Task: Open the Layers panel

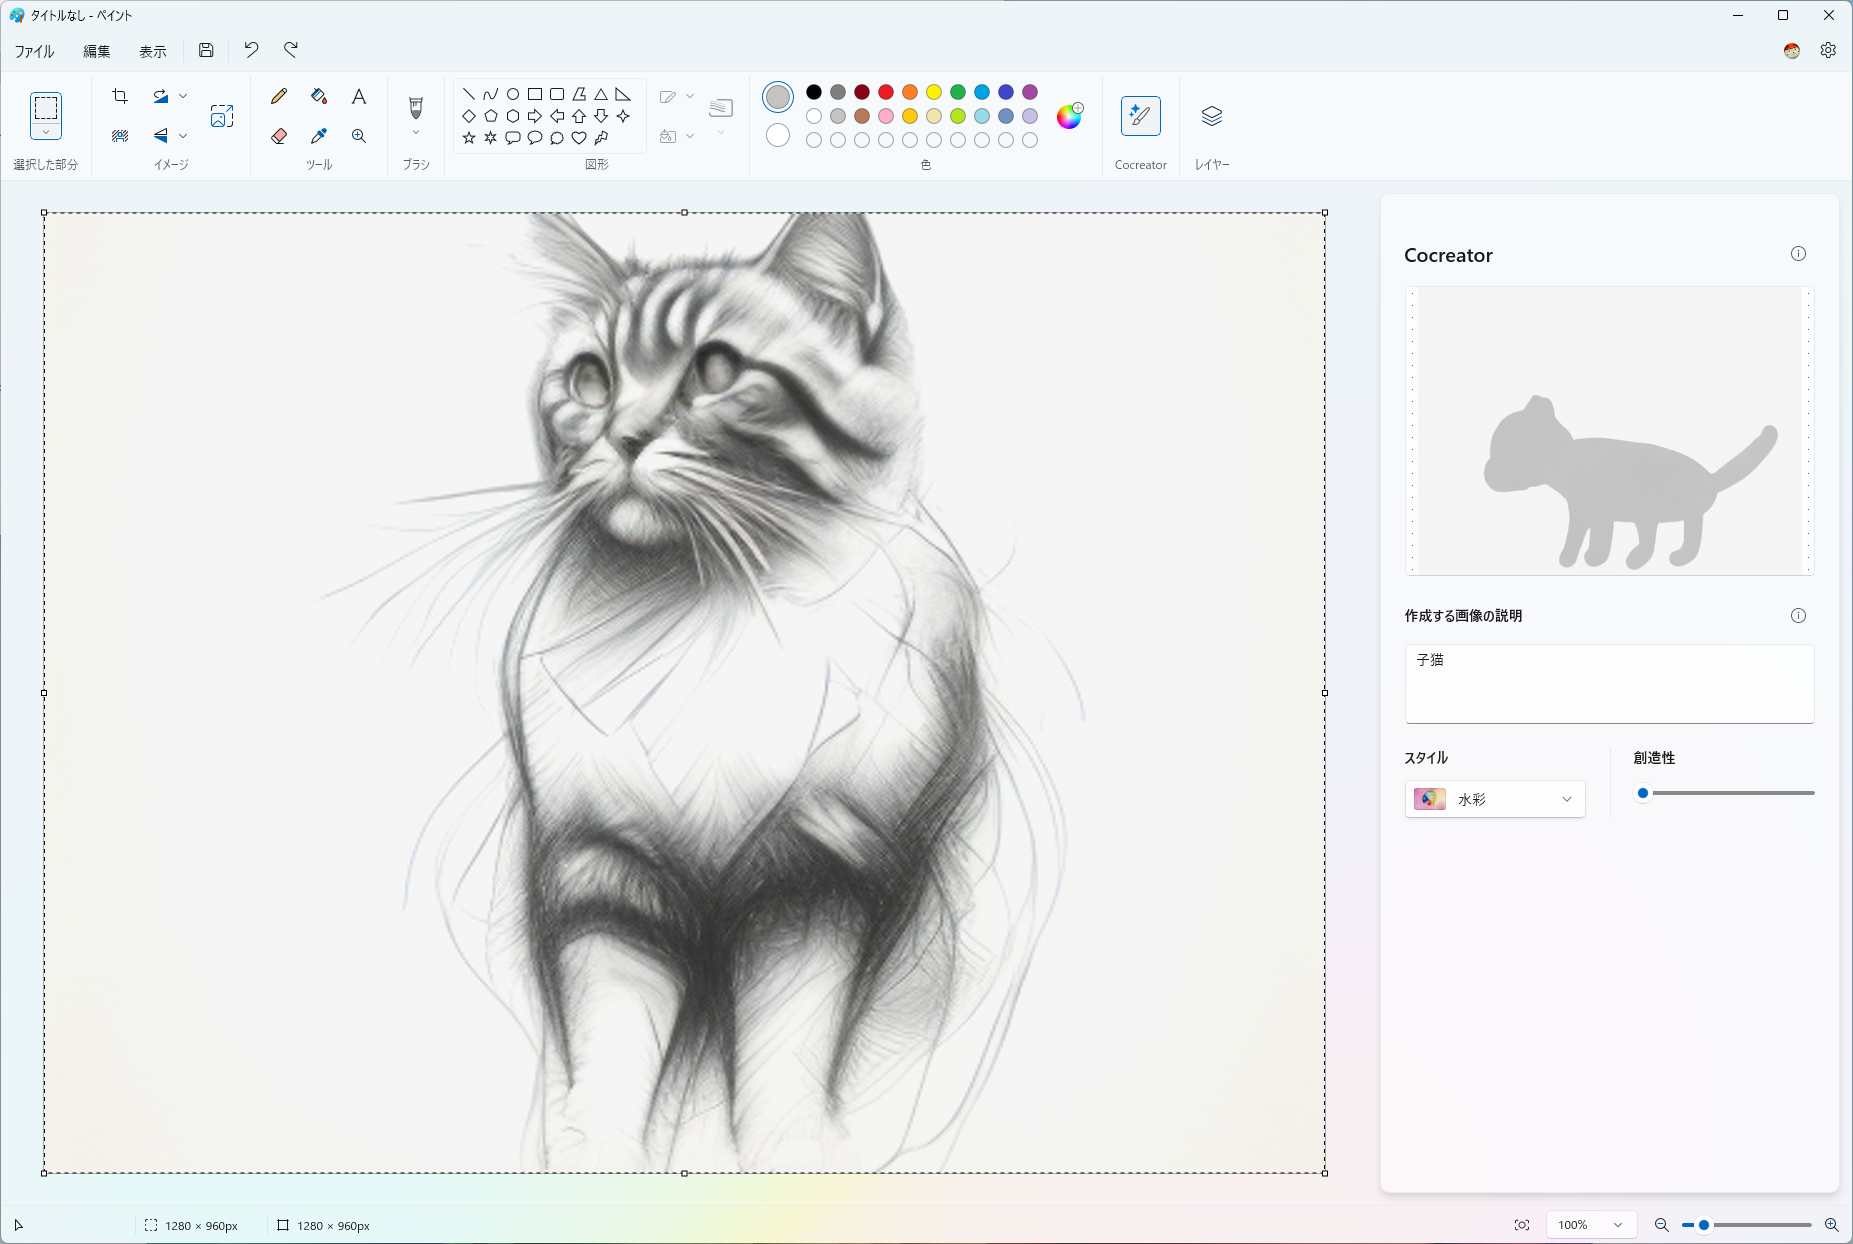Action: (x=1212, y=115)
